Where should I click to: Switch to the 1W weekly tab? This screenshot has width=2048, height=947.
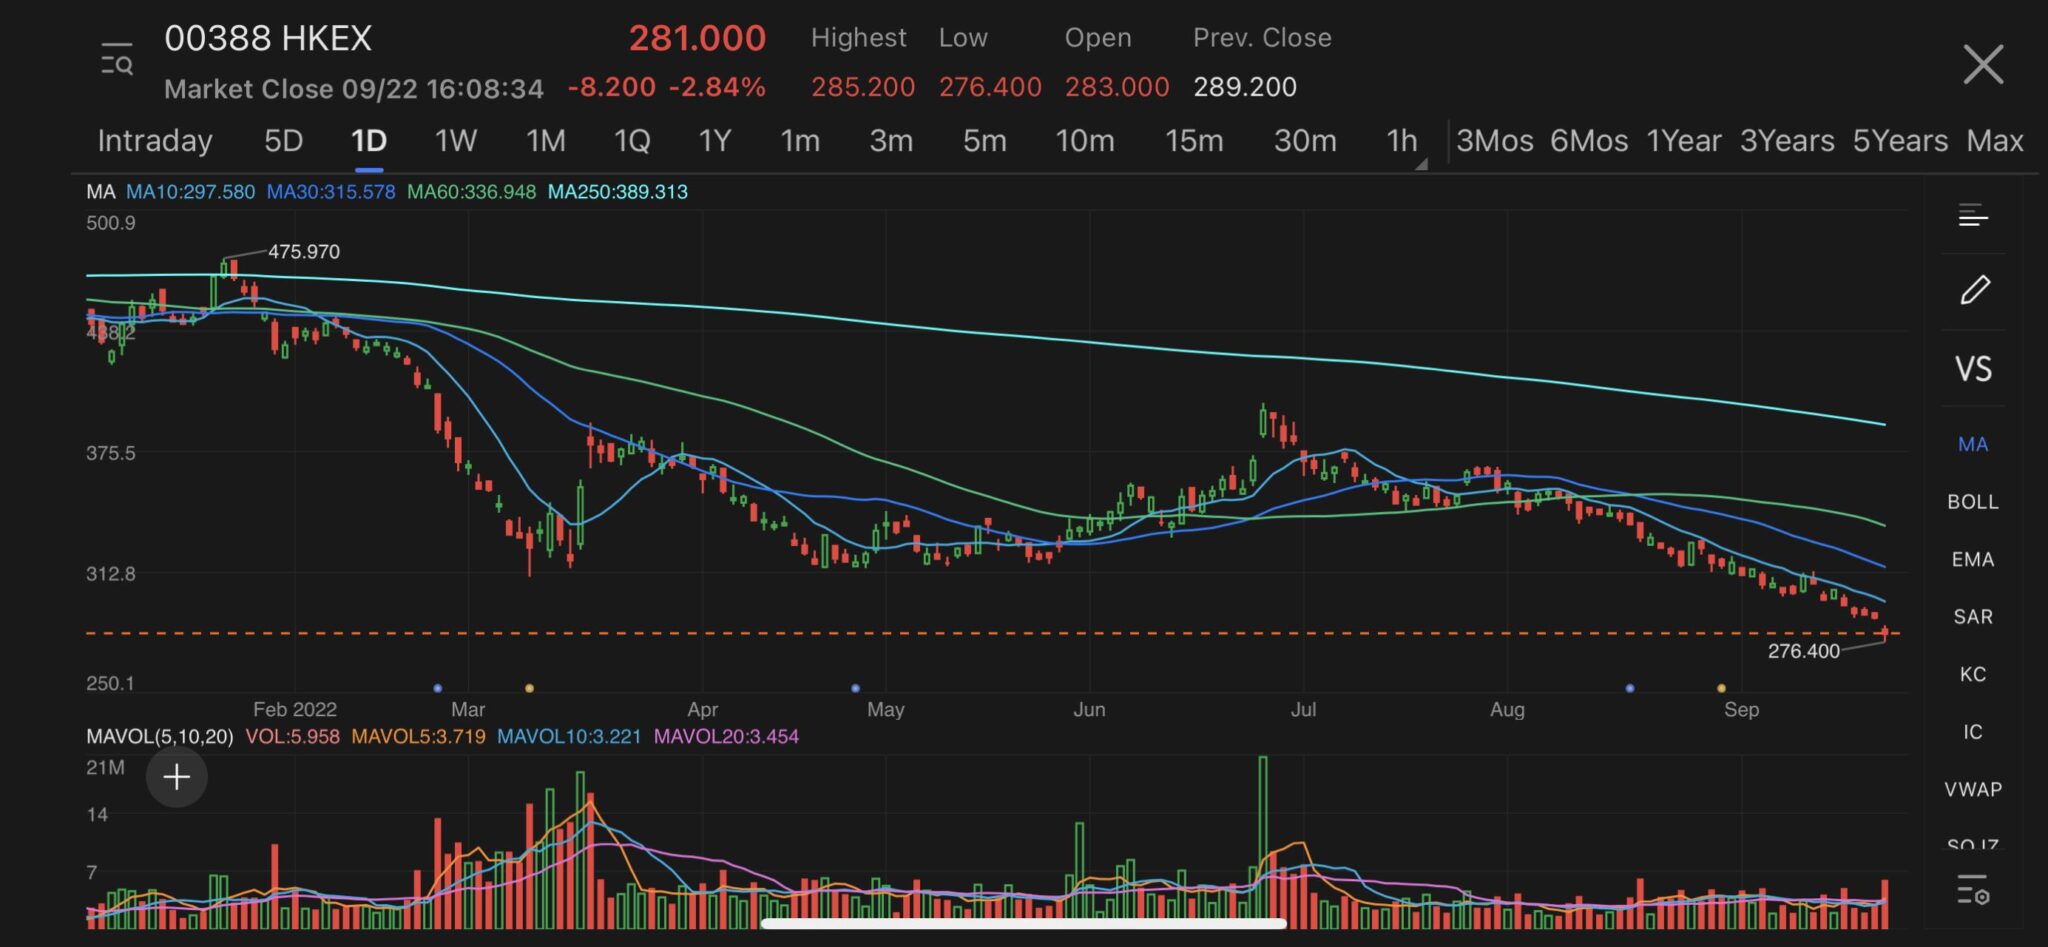point(456,141)
